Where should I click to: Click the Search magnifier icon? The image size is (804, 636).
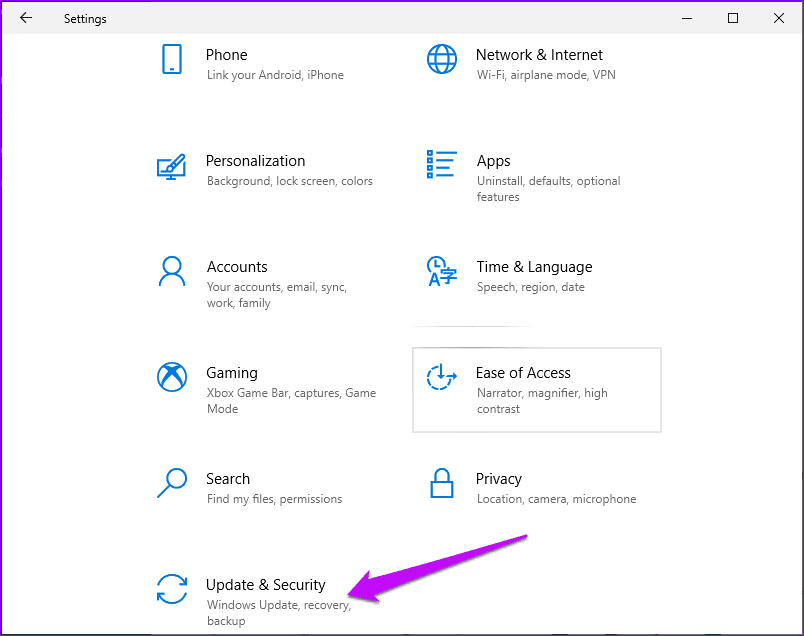172,483
